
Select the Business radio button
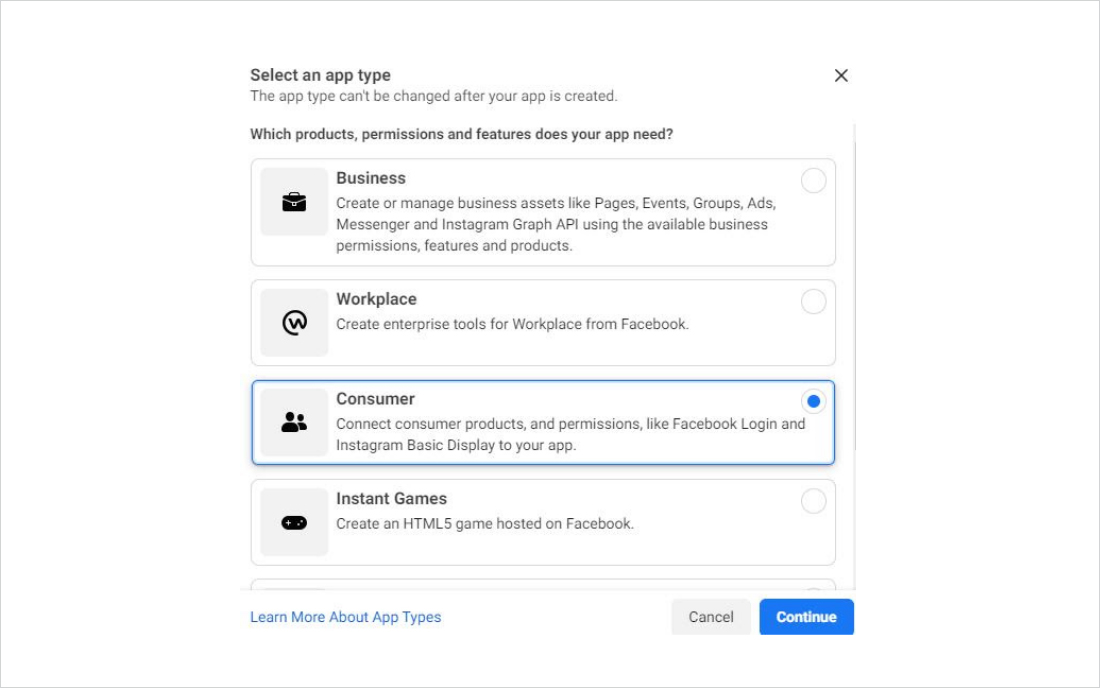tap(813, 181)
